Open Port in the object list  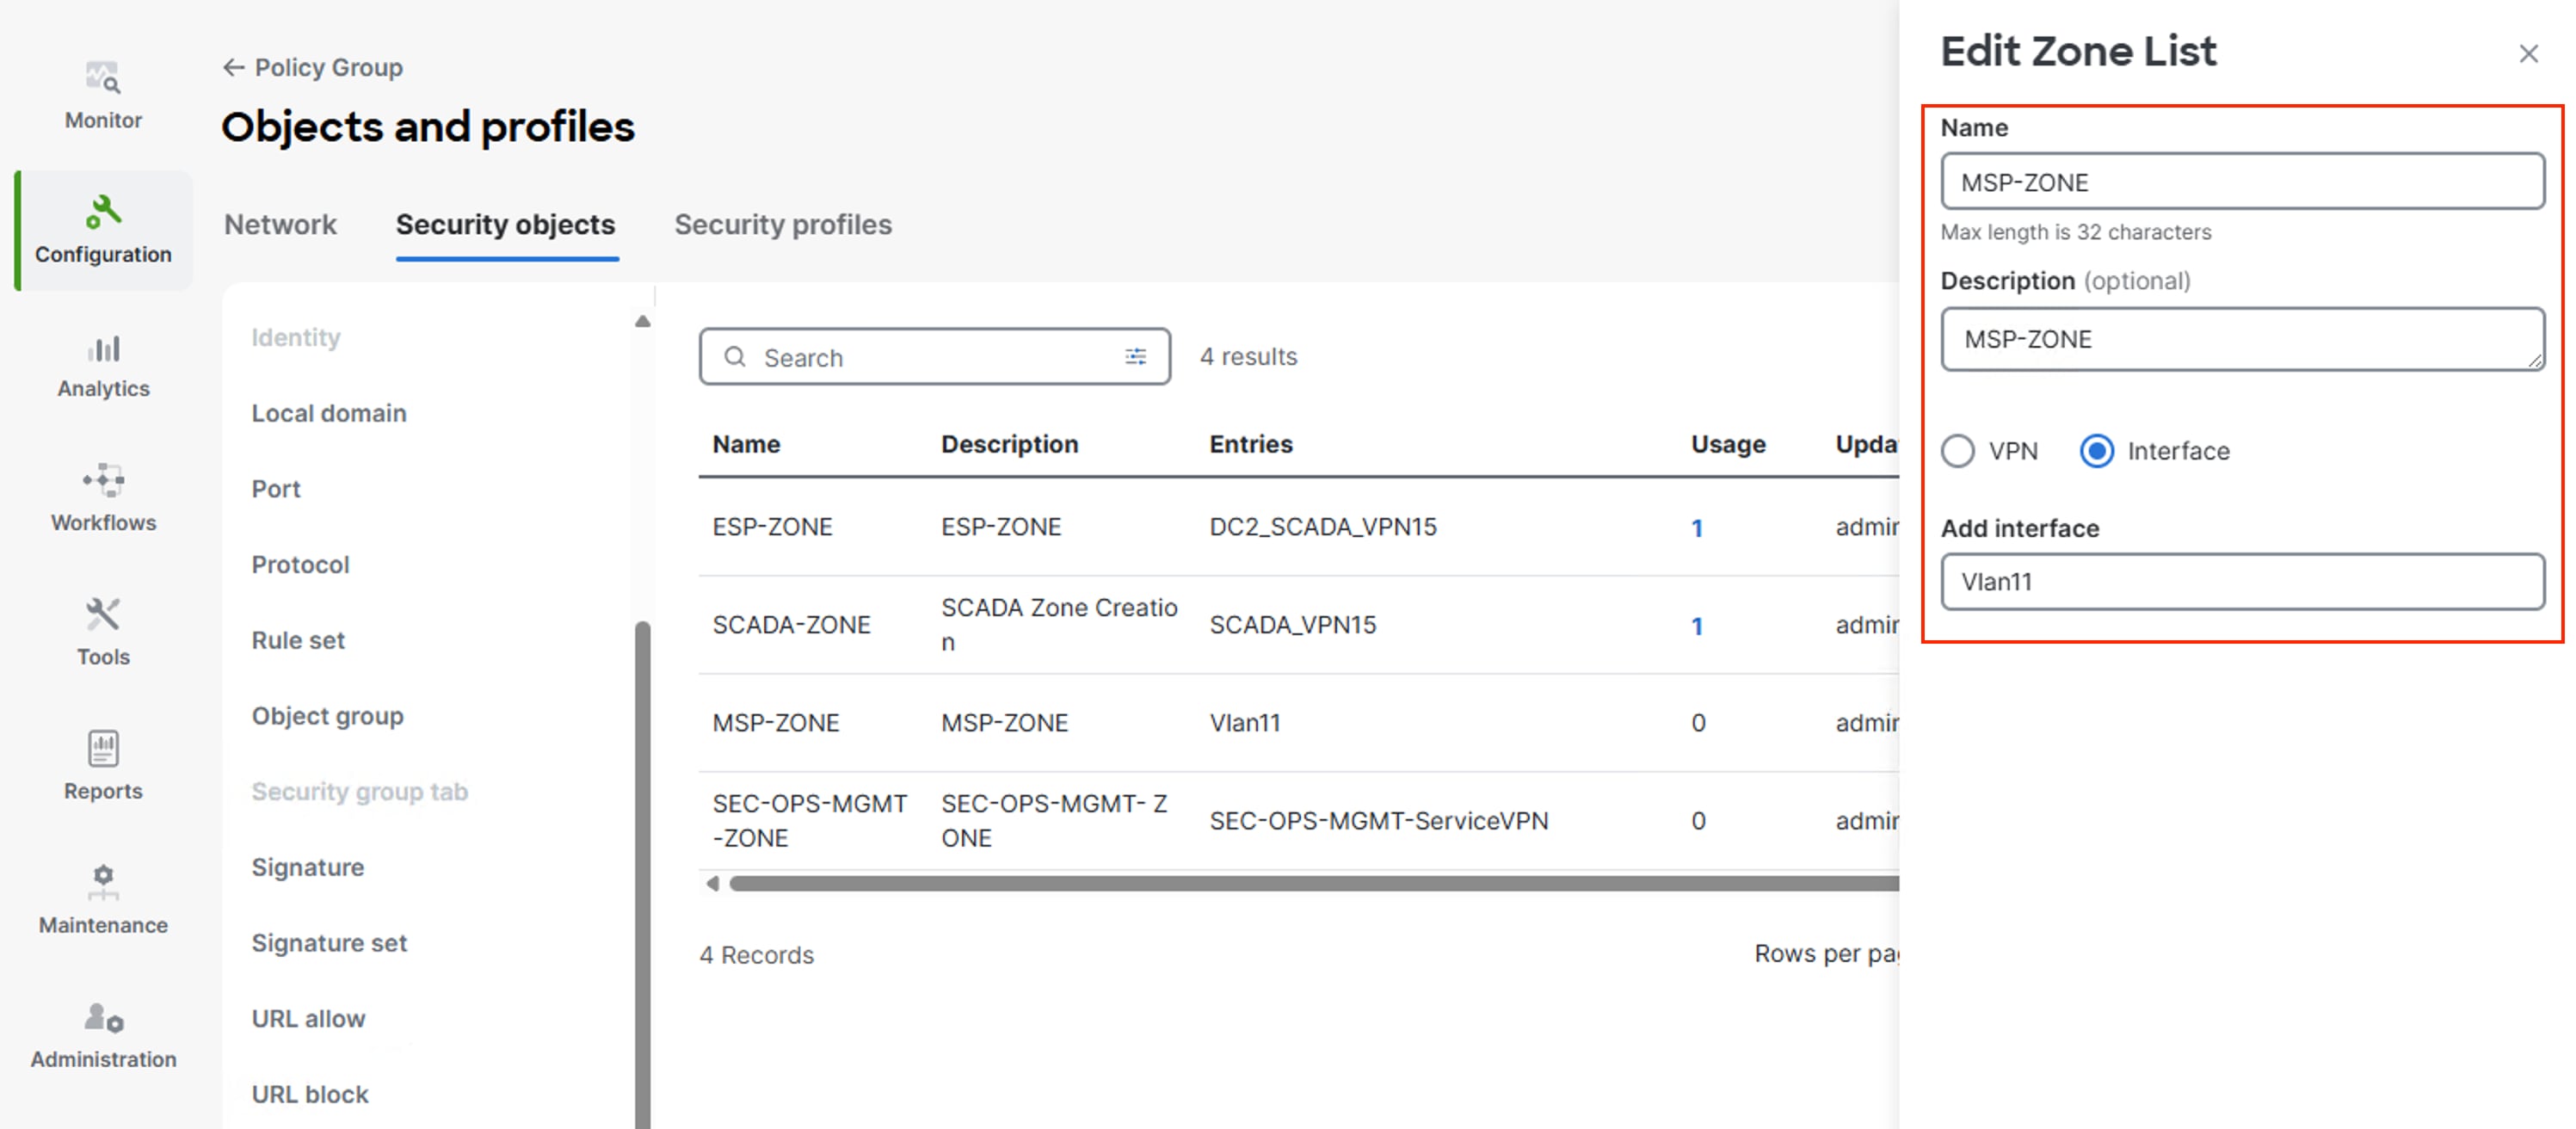(x=276, y=489)
